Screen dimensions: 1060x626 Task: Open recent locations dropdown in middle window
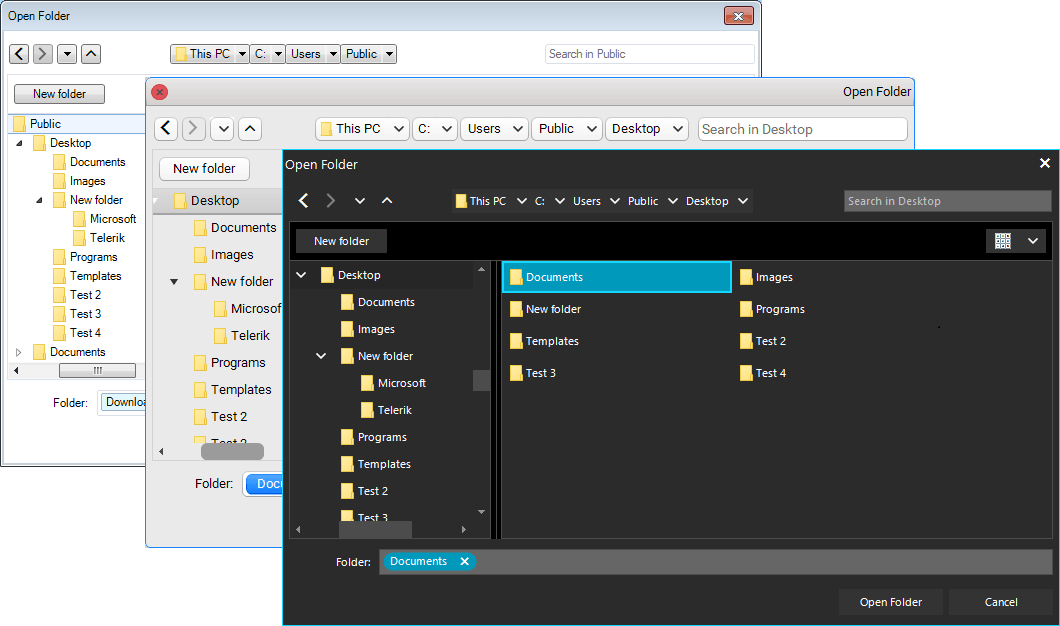tap(222, 128)
